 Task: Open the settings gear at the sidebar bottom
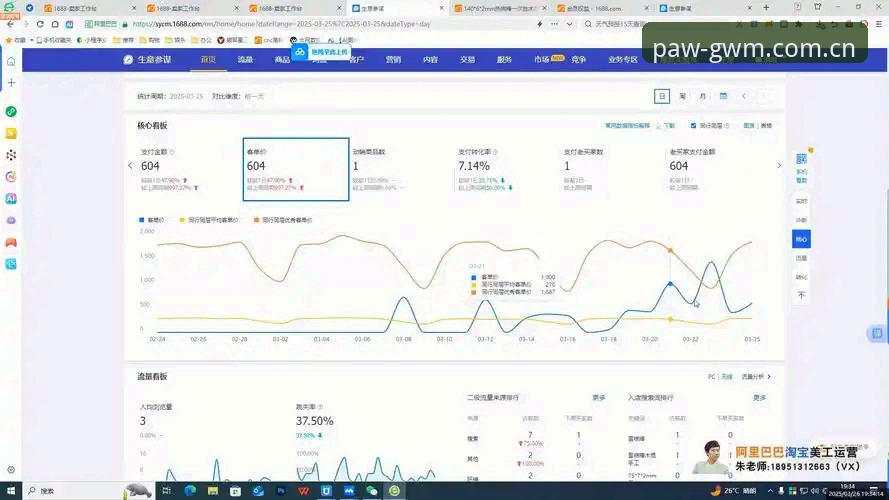[x=11, y=469]
